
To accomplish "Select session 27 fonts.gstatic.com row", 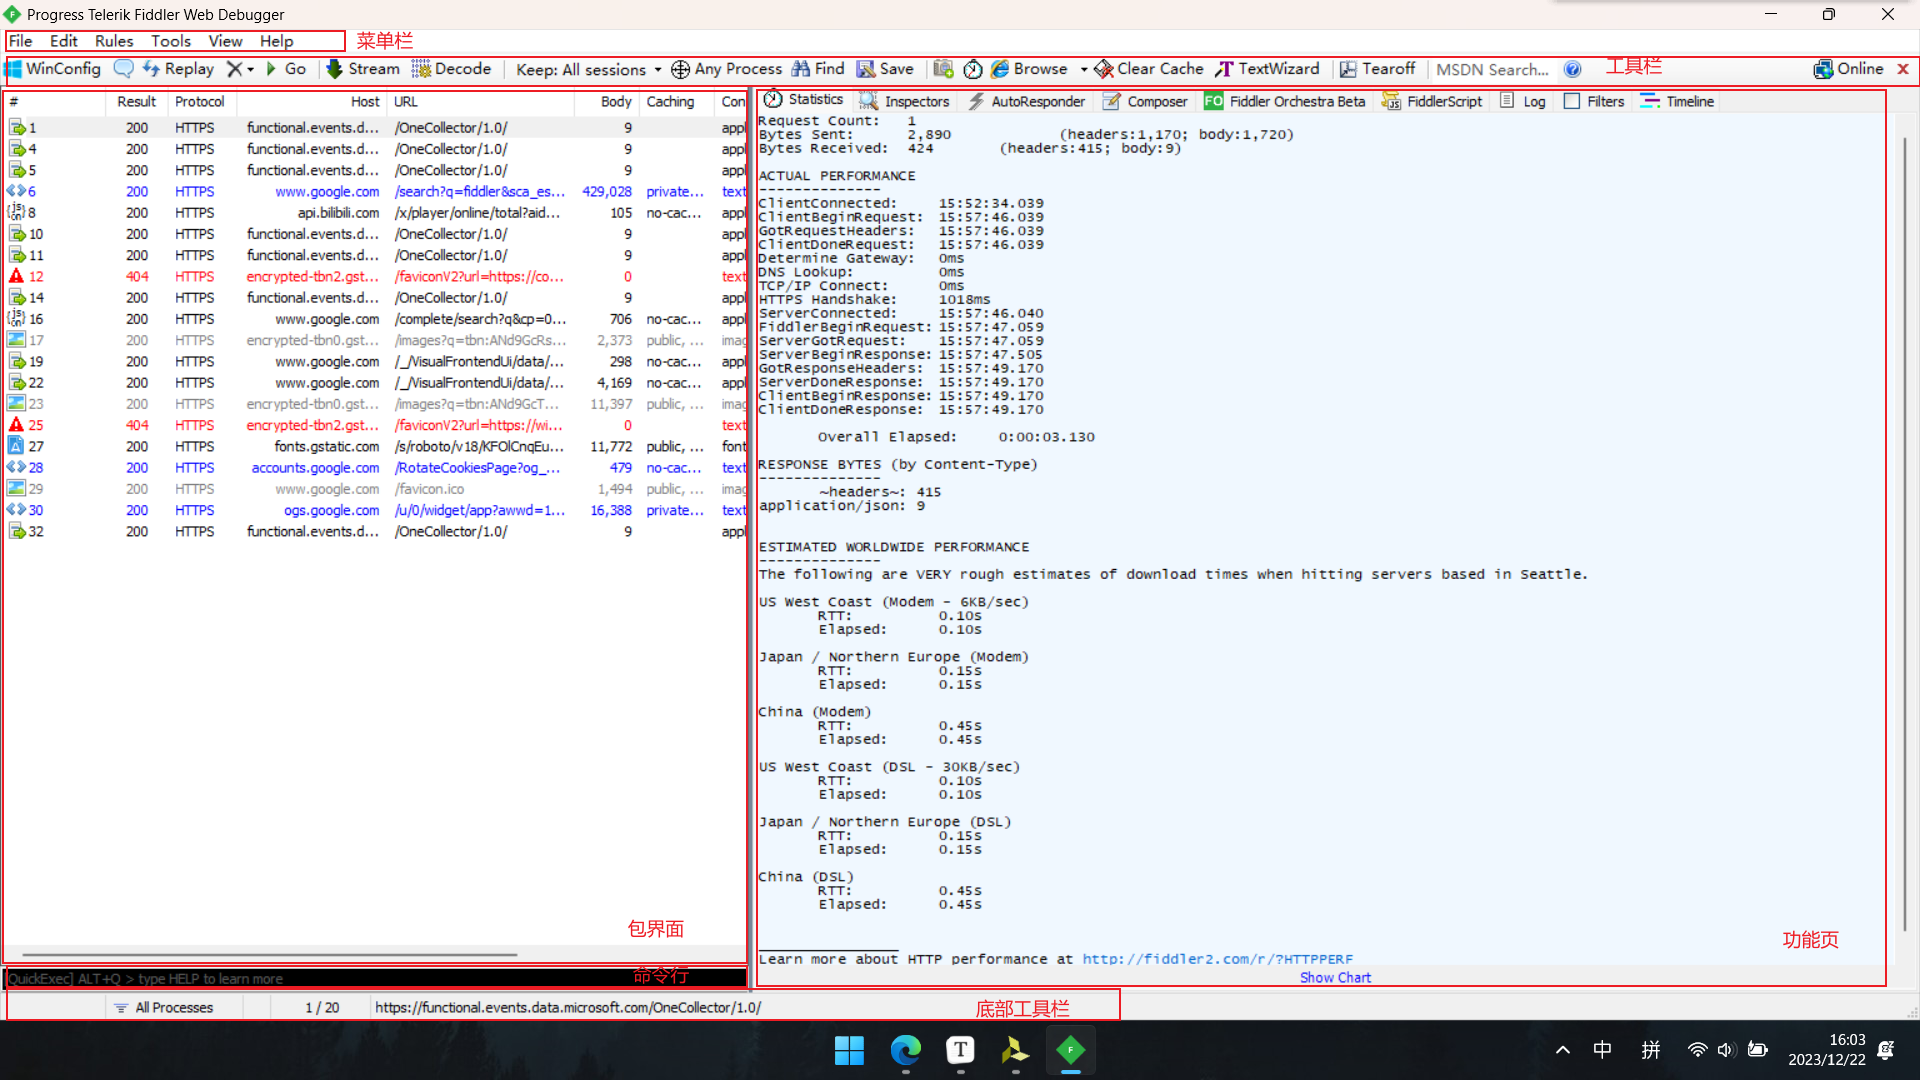I will click(x=375, y=447).
